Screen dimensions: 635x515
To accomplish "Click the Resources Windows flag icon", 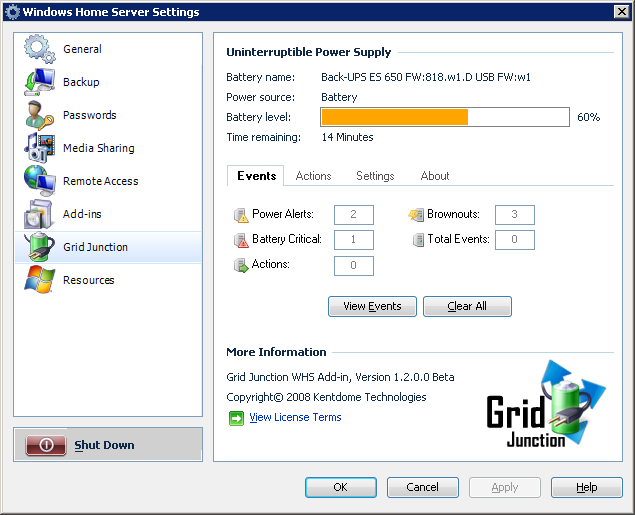I will [x=39, y=280].
